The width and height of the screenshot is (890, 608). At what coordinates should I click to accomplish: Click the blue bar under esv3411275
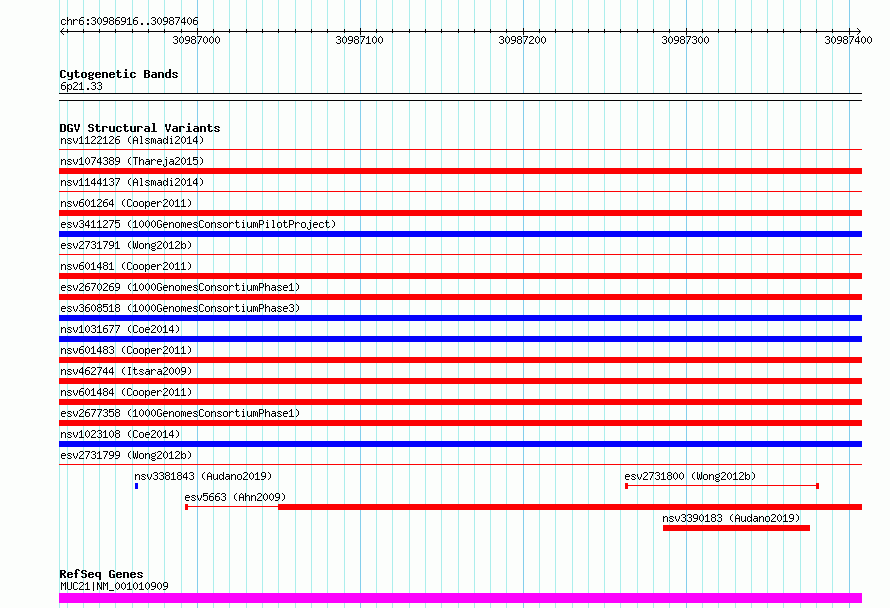(x=460, y=234)
